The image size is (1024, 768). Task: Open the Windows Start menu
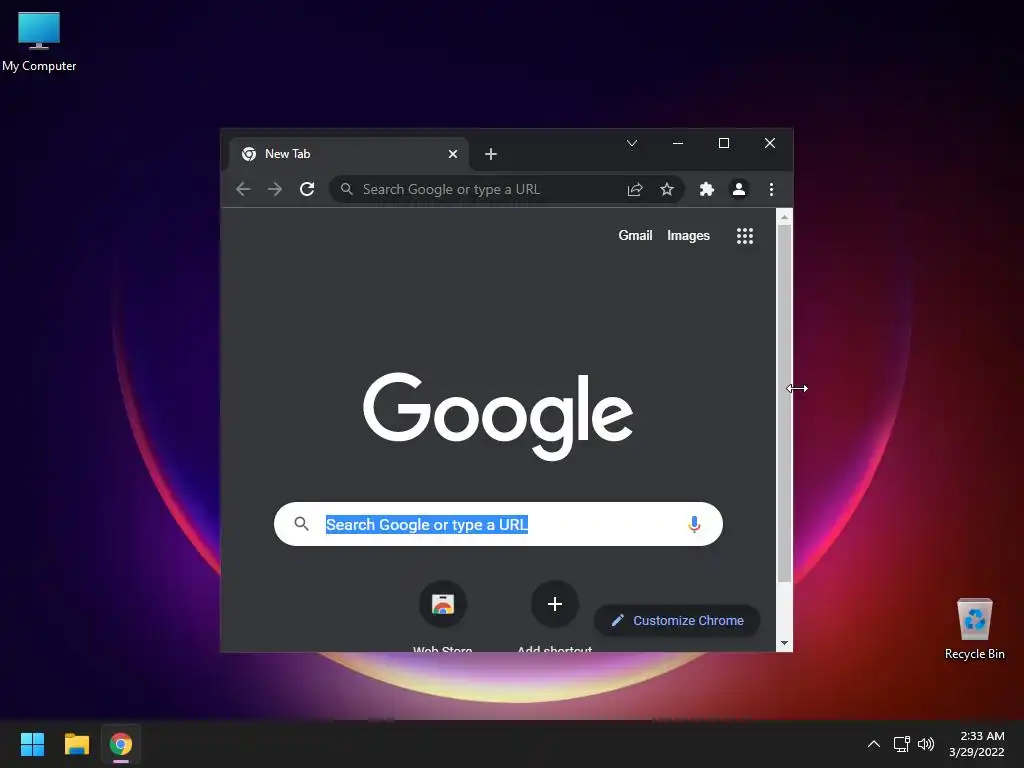pos(32,744)
